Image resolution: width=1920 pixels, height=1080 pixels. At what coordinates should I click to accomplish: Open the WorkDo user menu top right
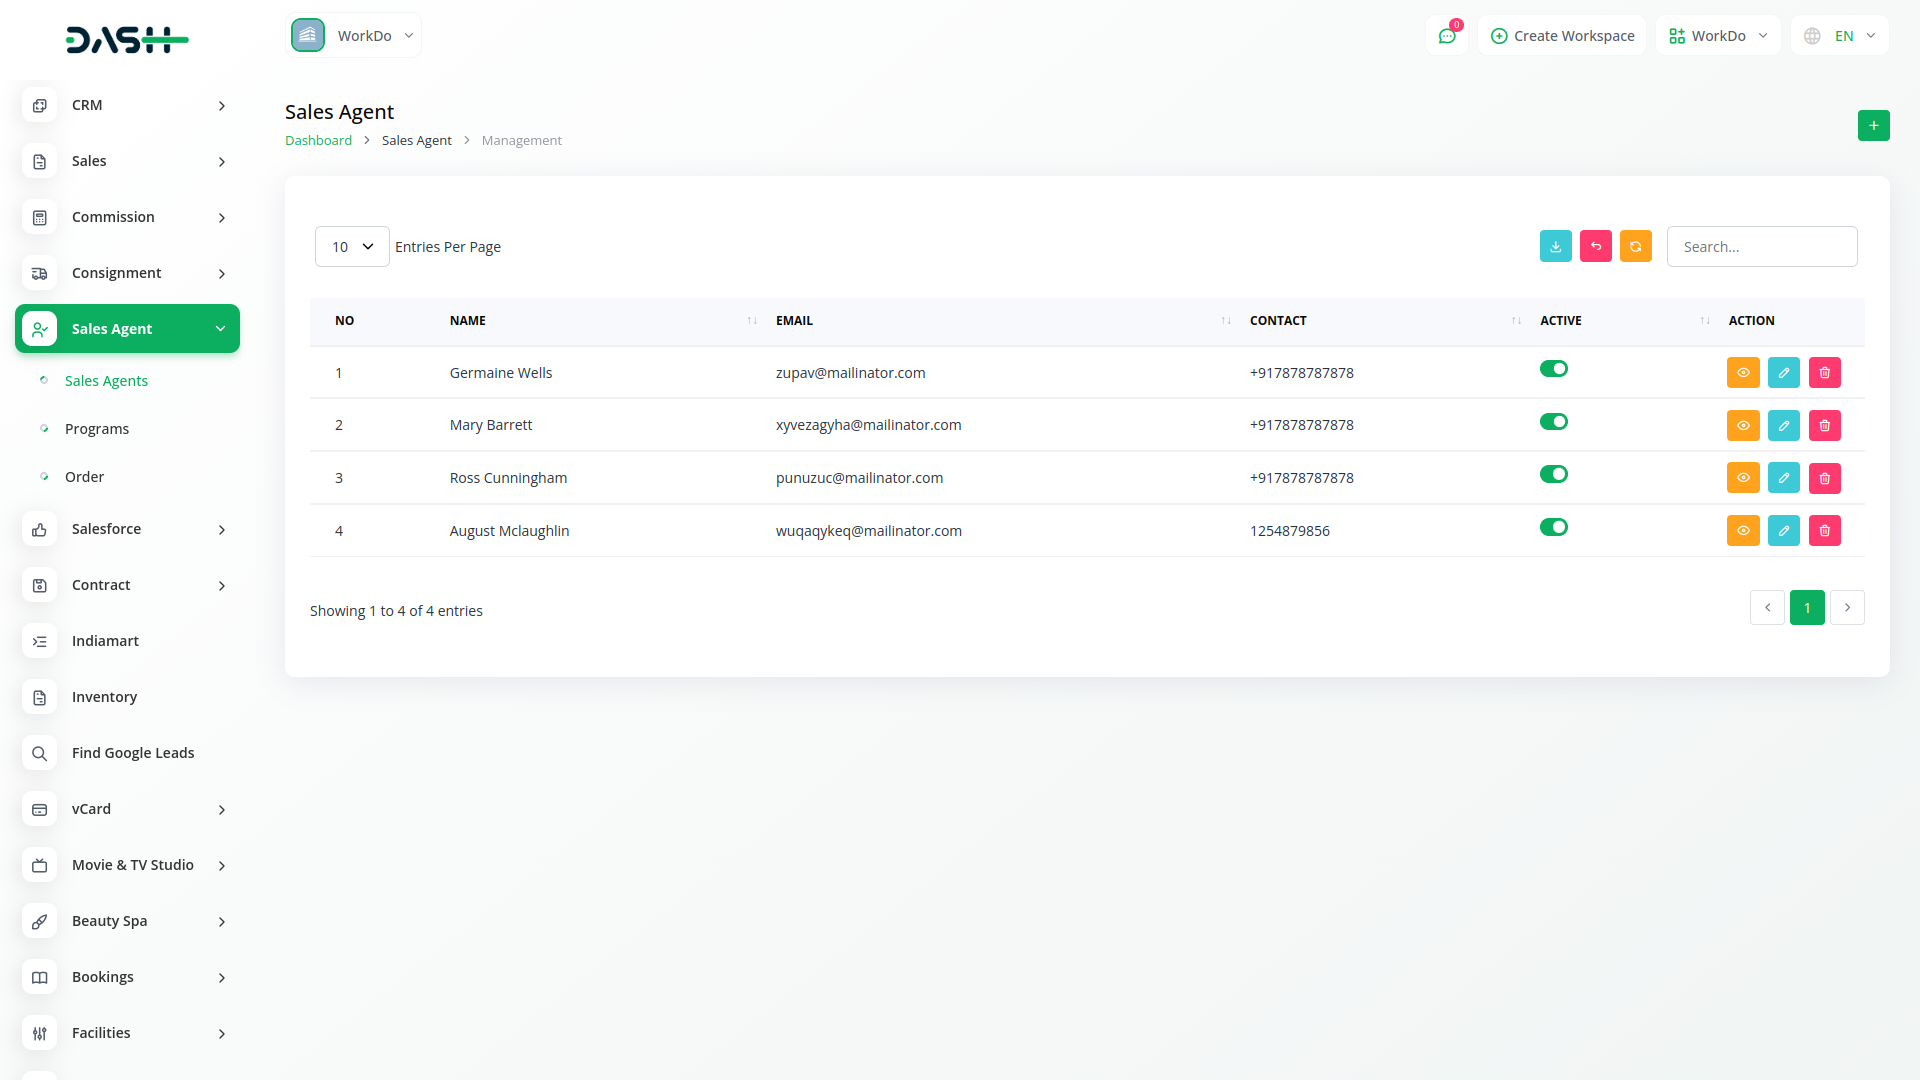(1718, 35)
